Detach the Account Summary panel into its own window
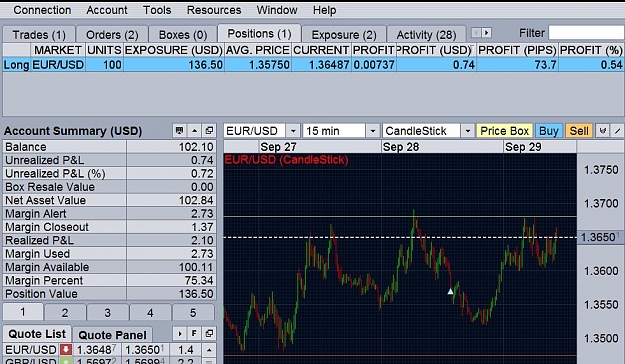Screen dimensions: 625x364 (x=209, y=130)
